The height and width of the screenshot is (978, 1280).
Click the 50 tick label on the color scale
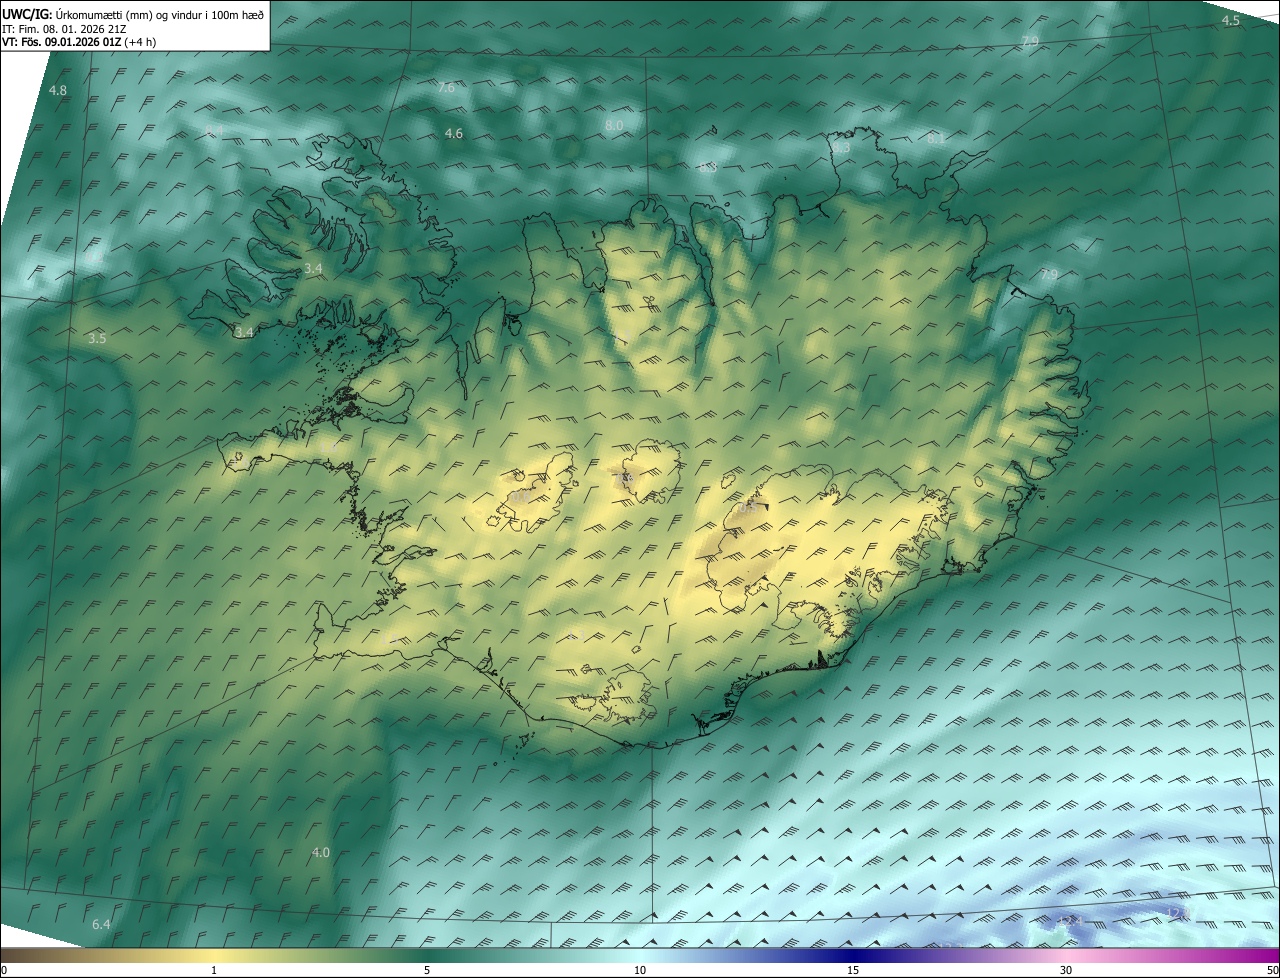[1272, 971]
